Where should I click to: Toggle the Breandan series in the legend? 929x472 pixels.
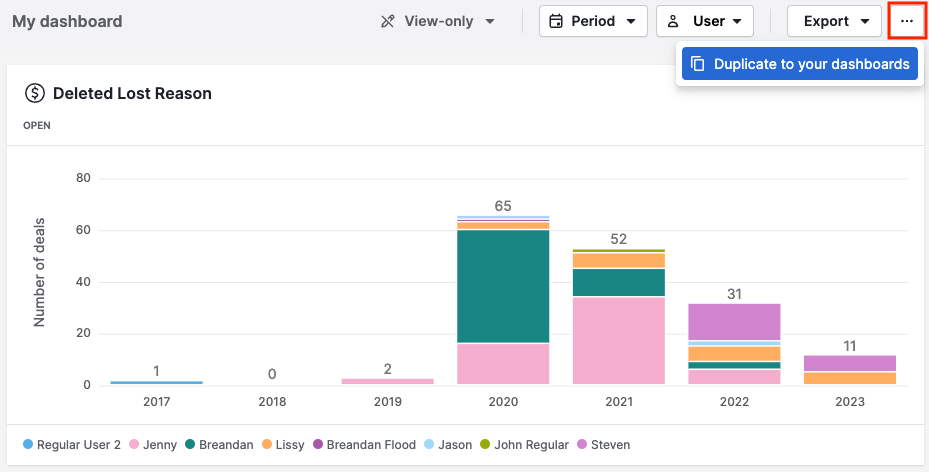coord(218,444)
